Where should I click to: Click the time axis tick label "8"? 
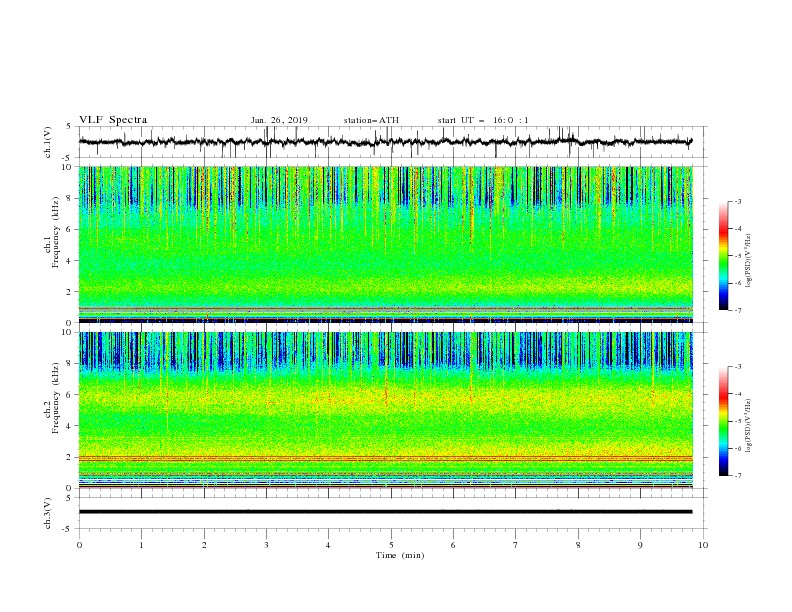point(578,545)
